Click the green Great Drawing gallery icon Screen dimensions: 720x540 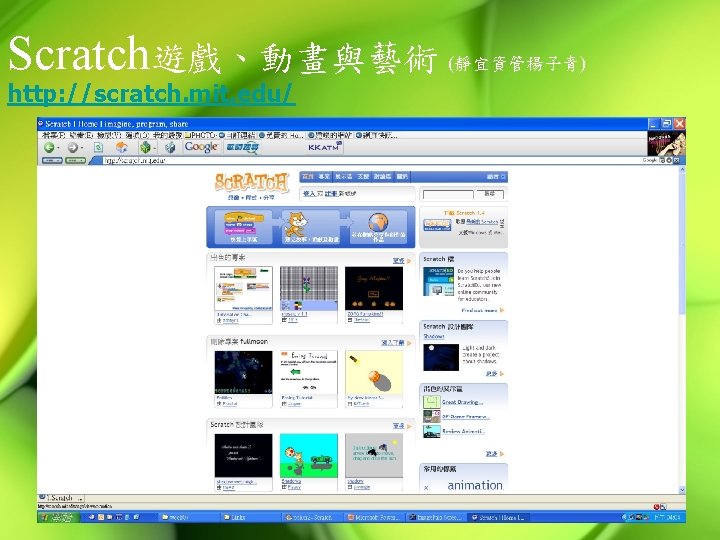(432, 402)
